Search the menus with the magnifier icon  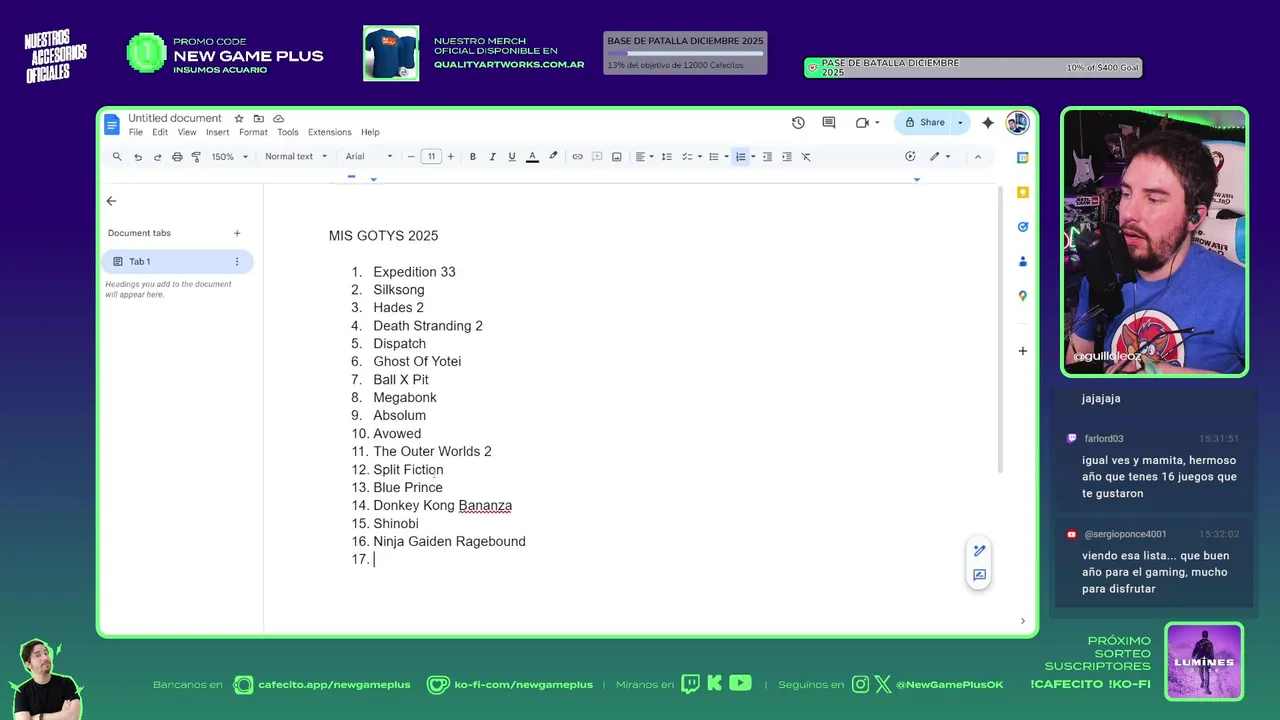[x=117, y=157]
